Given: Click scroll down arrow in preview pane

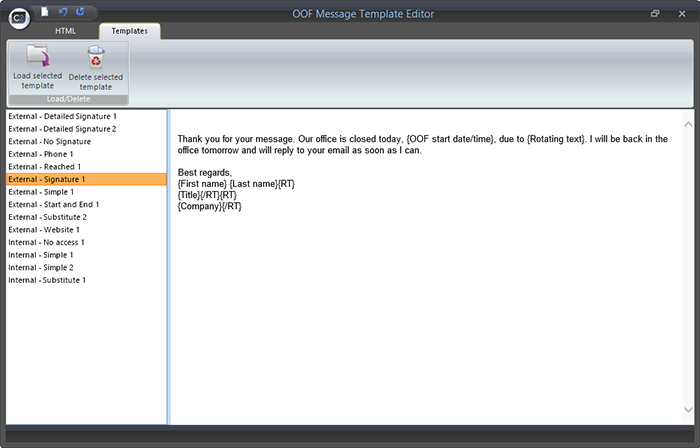Looking at the screenshot, I should coord(688,409).
